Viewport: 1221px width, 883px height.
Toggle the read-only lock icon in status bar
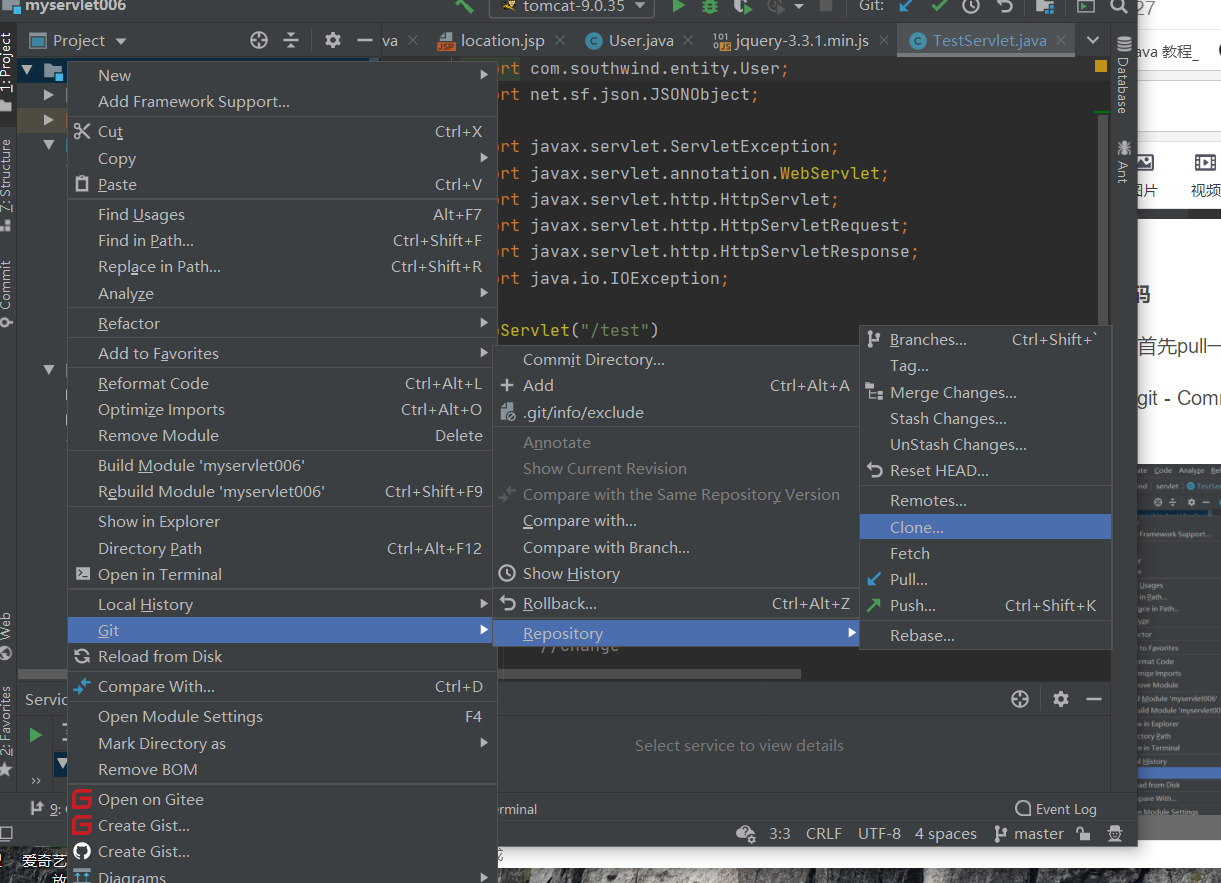point(1084,833)
